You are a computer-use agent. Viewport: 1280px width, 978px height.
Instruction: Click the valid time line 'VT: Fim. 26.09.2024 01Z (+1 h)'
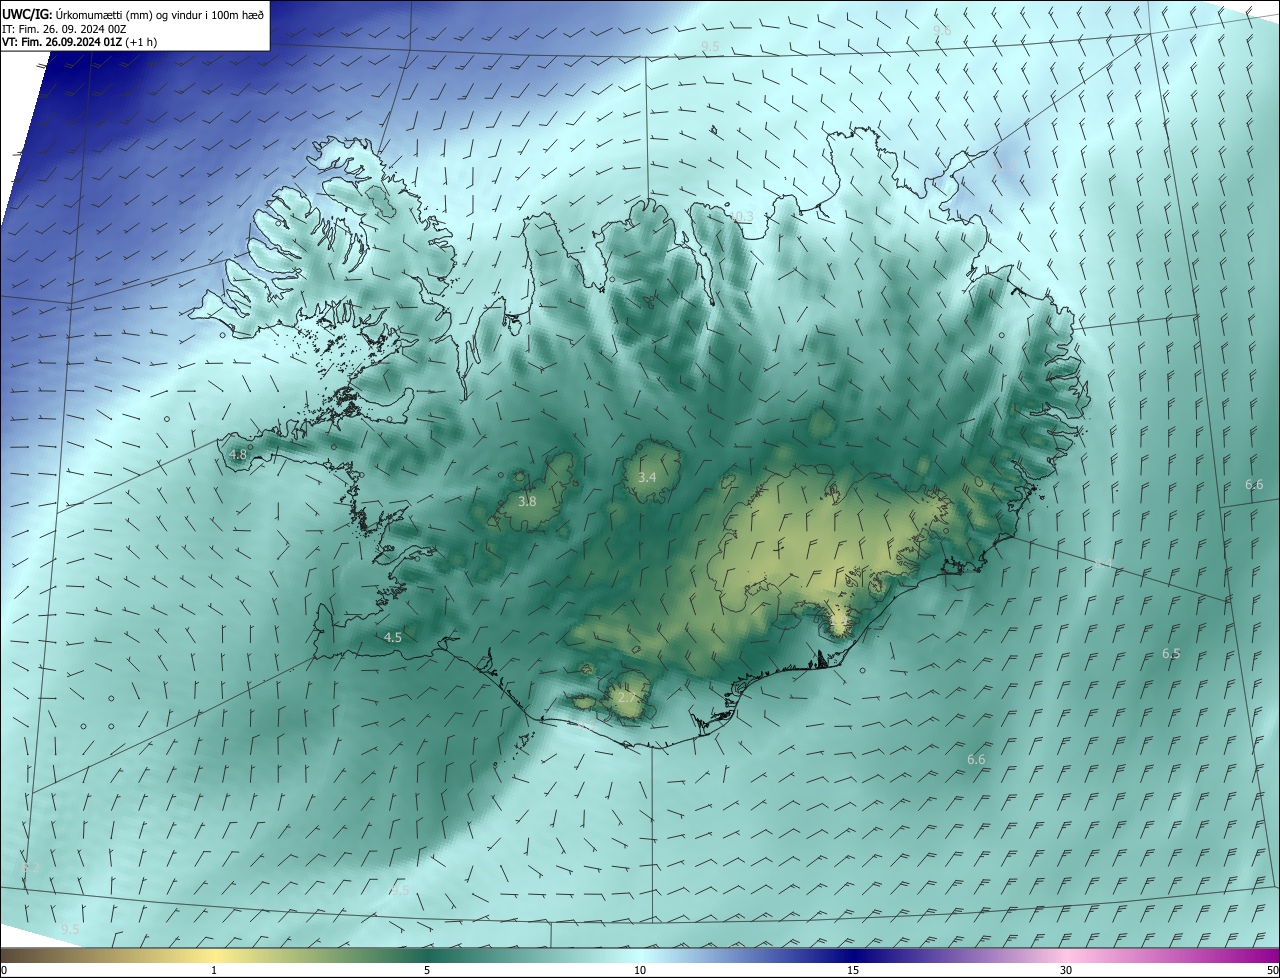[80, 42]
